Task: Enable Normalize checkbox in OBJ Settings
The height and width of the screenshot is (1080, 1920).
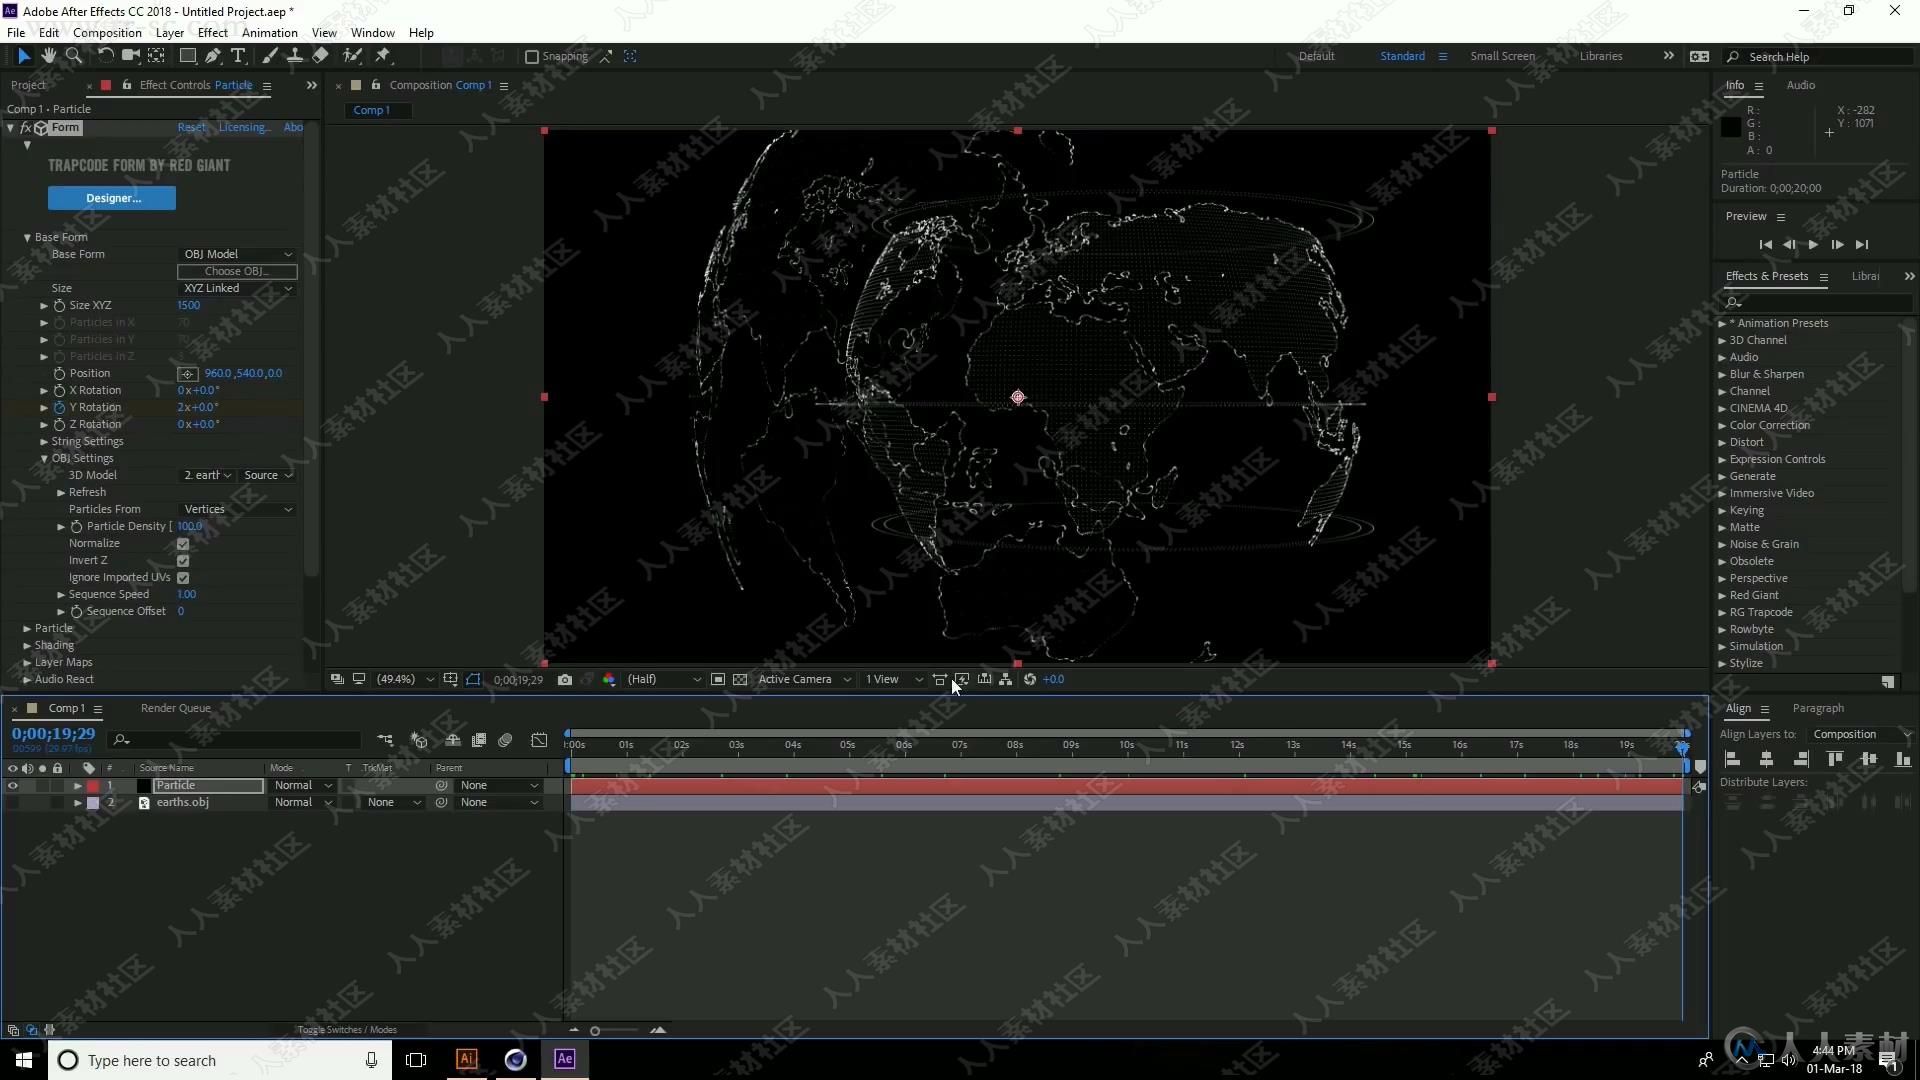Action: click(x=183, y=542)
